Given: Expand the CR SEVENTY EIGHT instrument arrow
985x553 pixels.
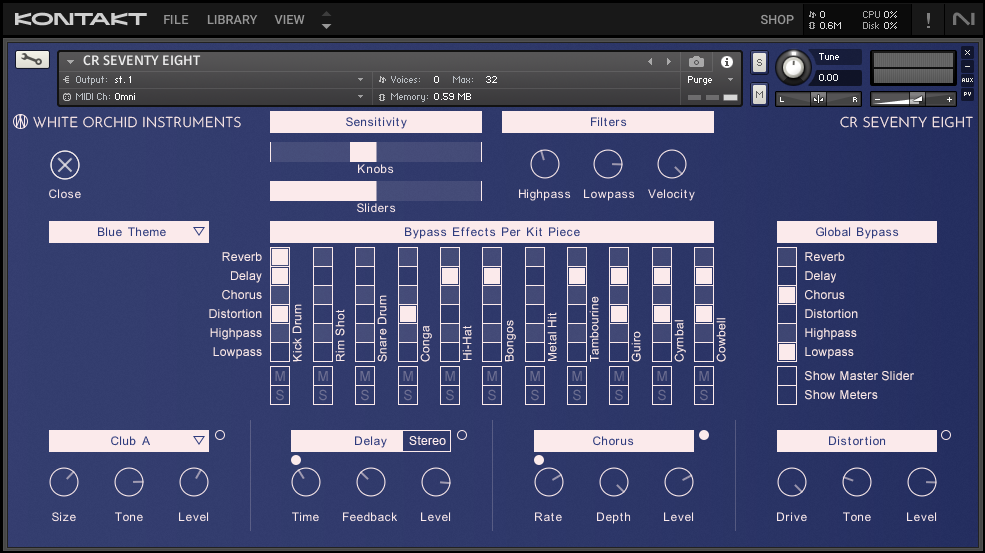Looking at the screenshot, I should pyautogui.click(x=70, y=62).
